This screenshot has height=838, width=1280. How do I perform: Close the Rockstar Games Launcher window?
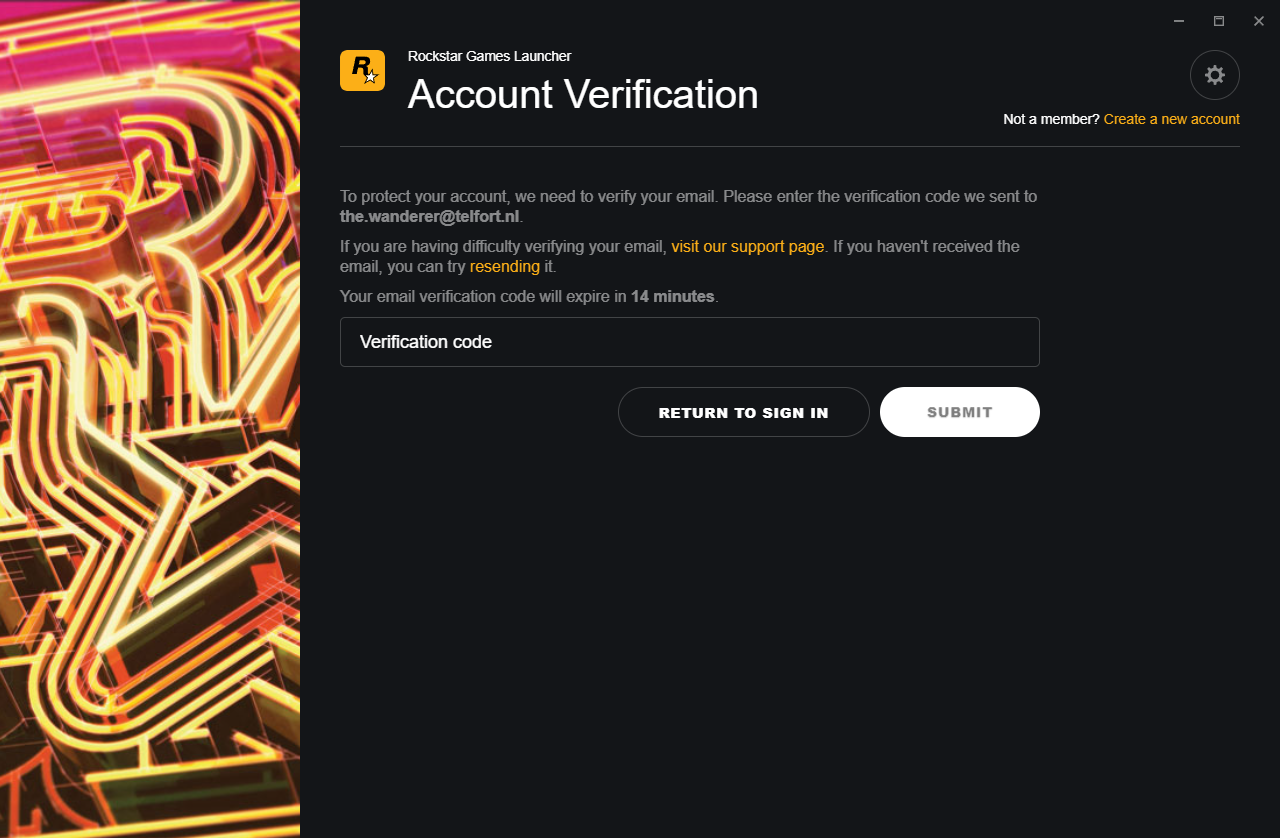click(1259, 21)
